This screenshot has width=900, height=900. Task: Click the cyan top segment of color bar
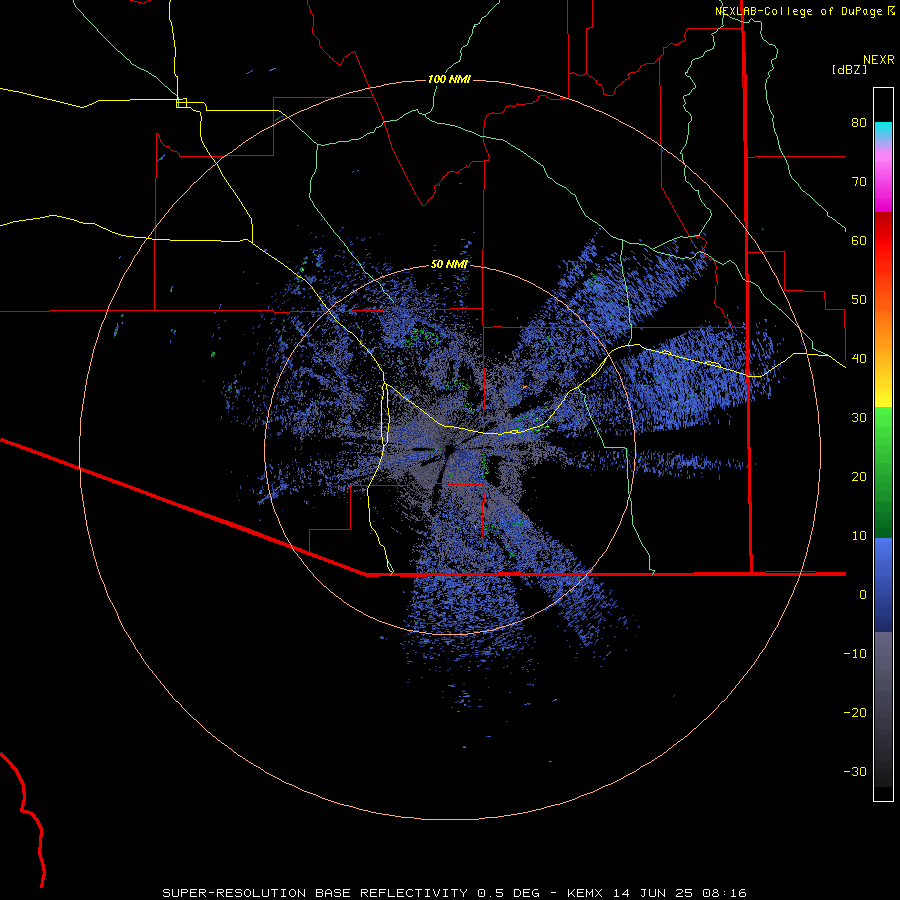click(883, 130)
